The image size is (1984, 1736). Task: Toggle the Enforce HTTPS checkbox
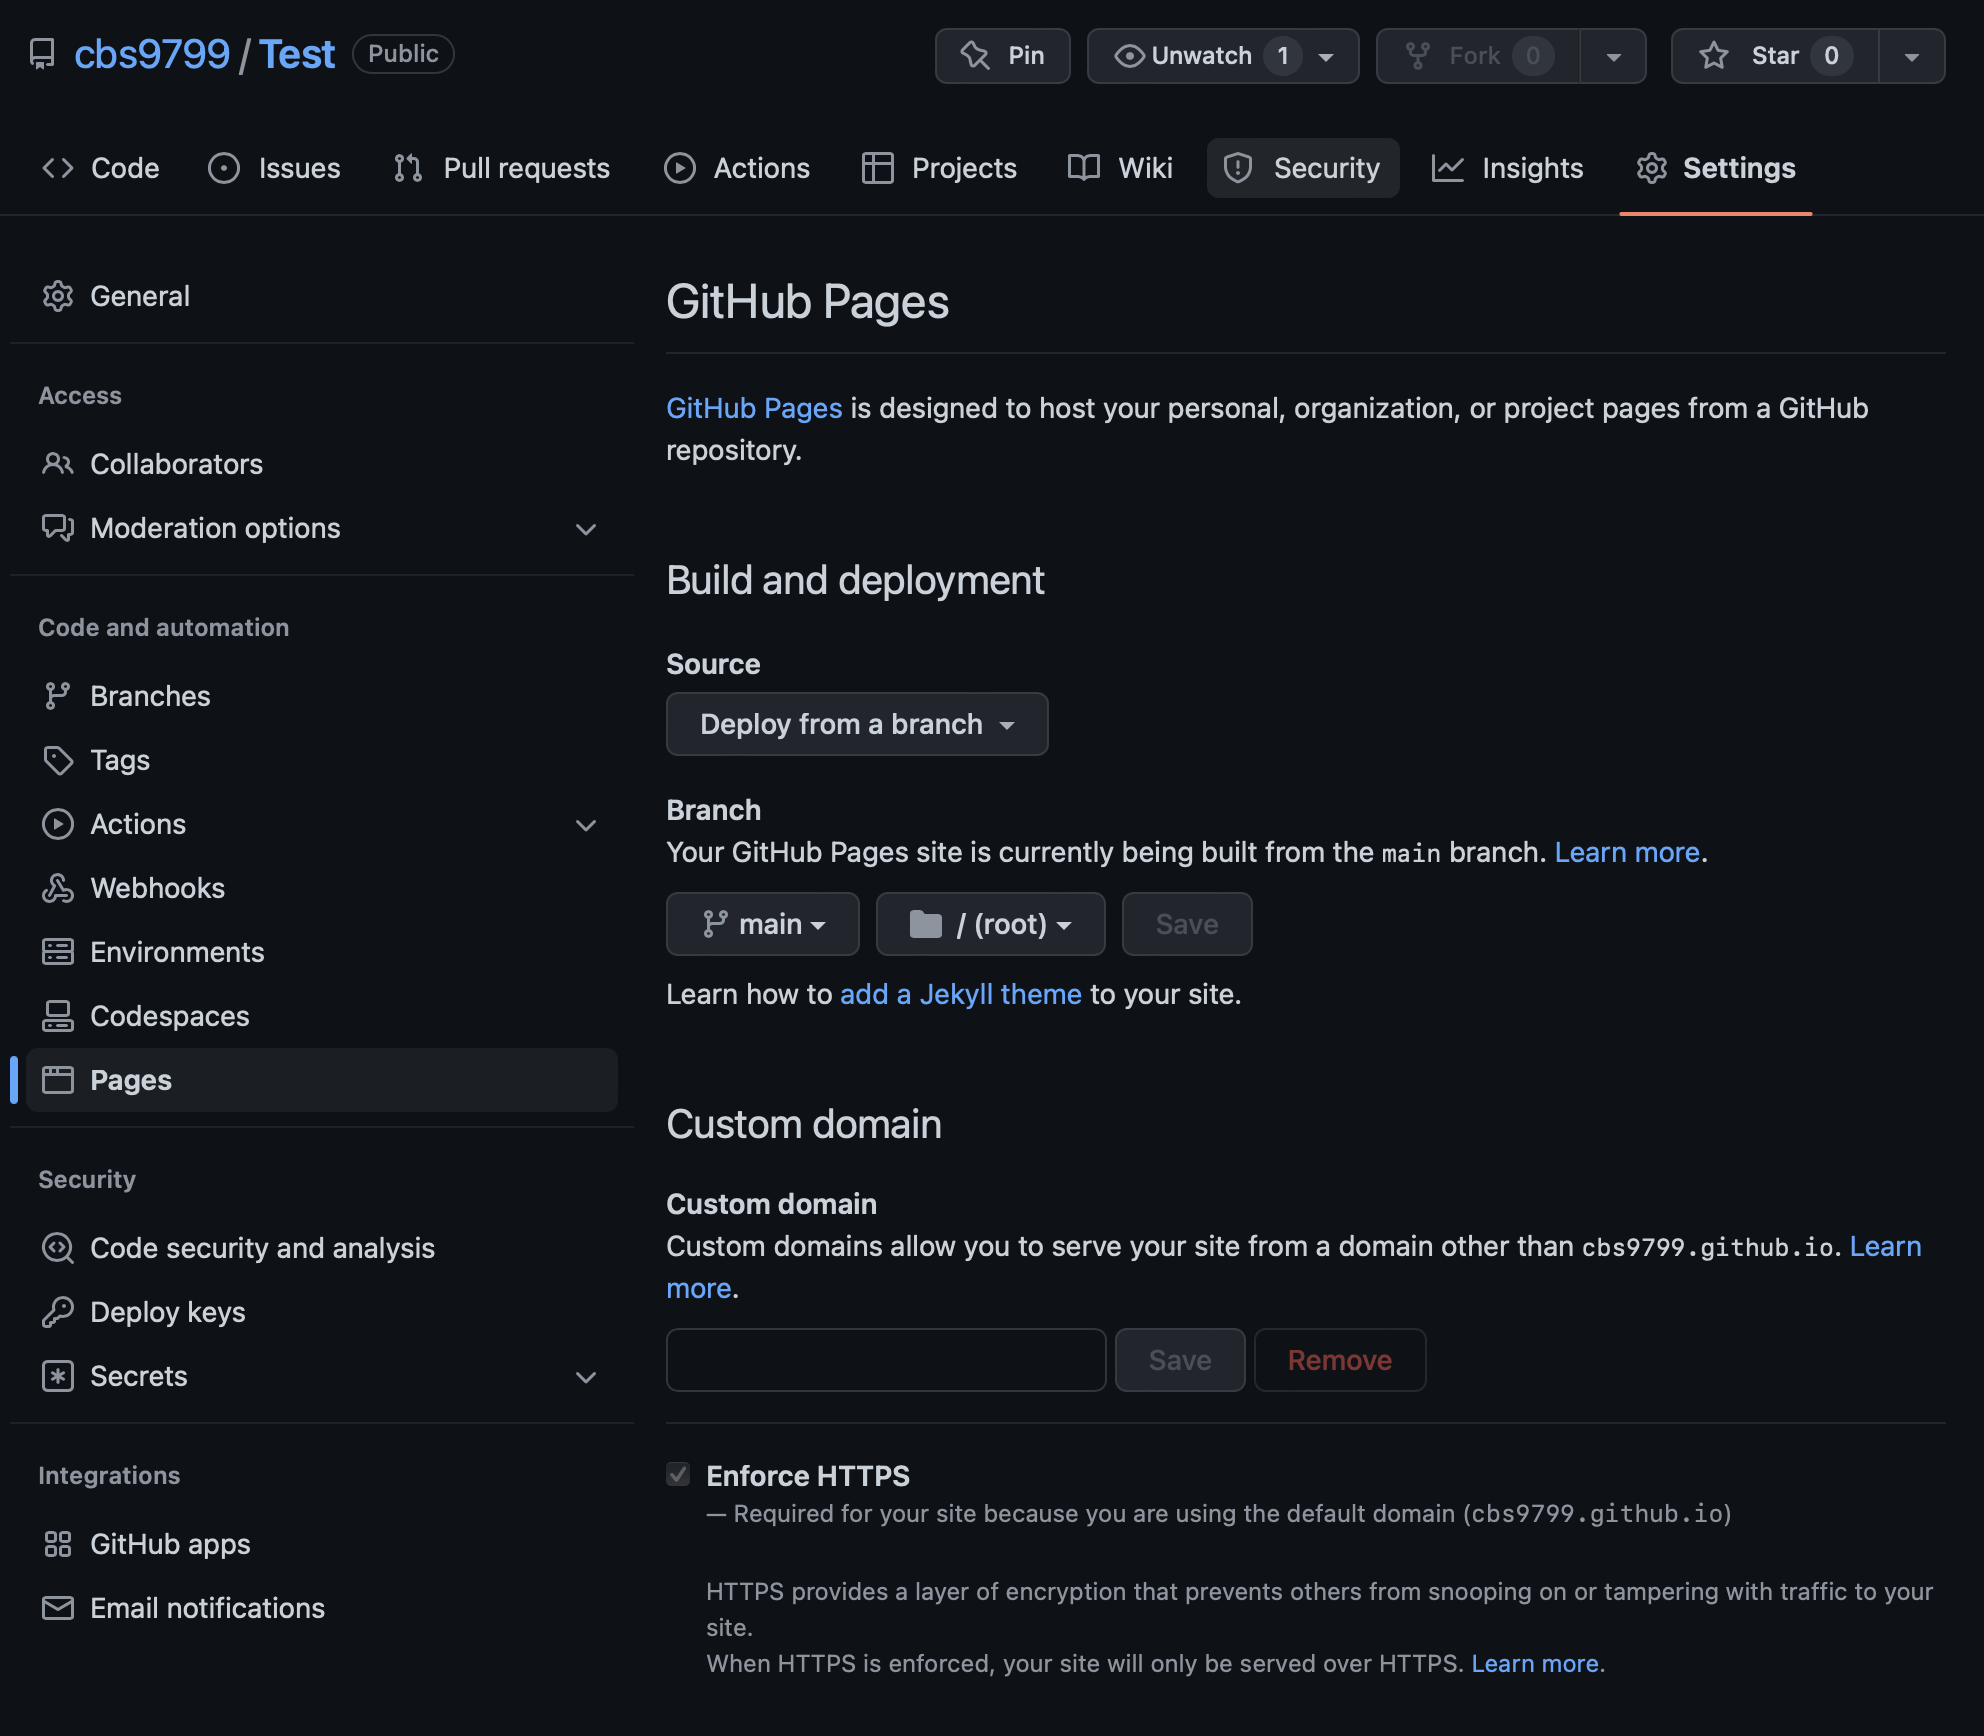coord(678,1474)
